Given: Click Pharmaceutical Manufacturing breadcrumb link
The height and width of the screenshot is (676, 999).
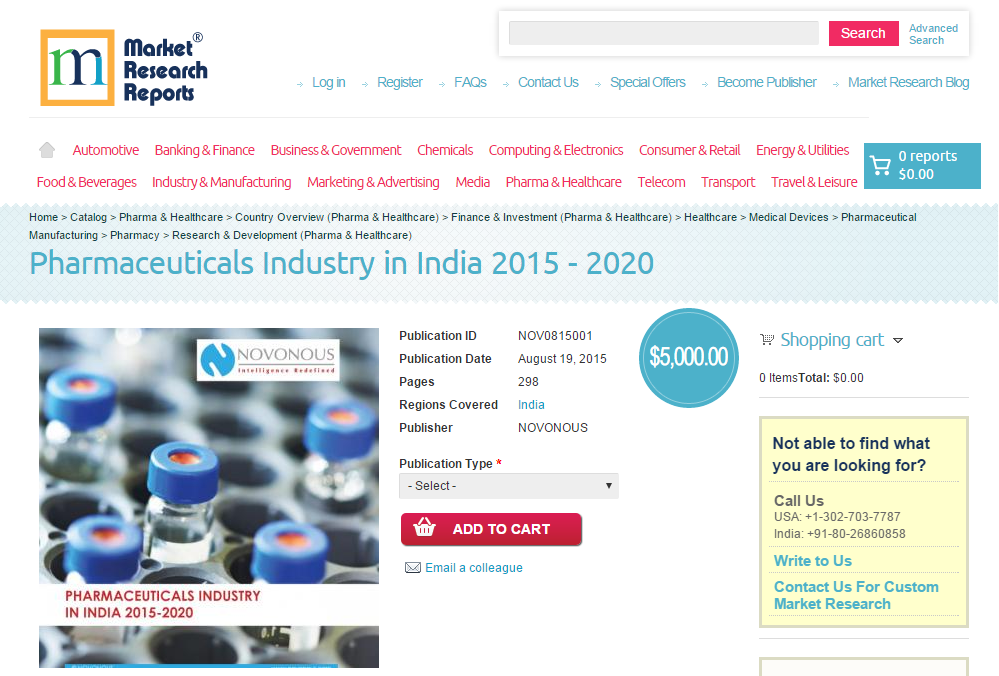Looking at the screenshot, I should pos(879,217).
